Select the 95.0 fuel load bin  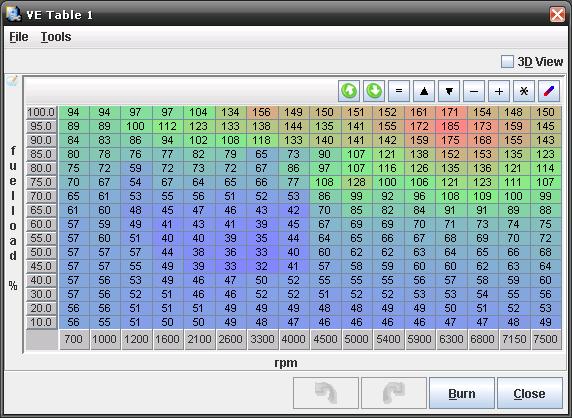point(41,126)
